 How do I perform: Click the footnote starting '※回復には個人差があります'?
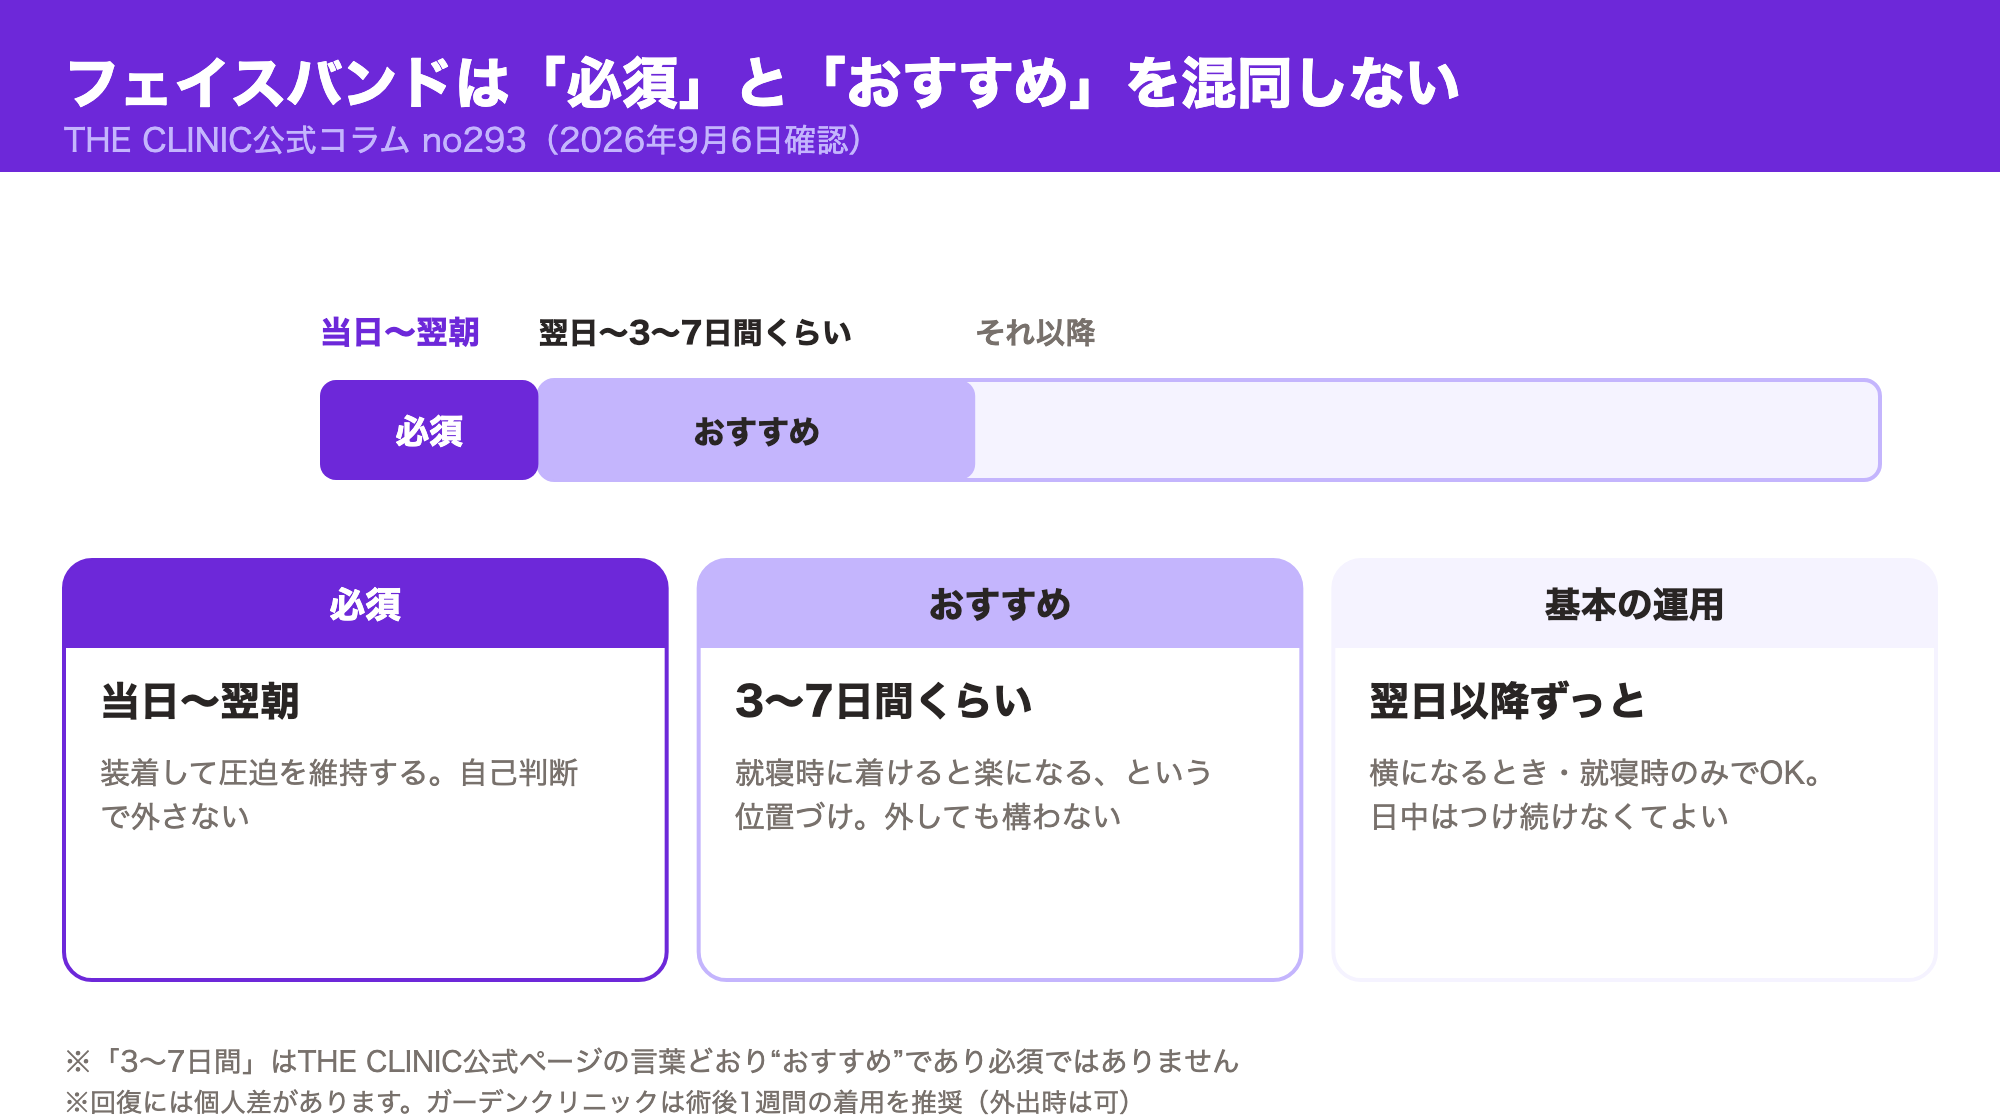pos(598,1102)
